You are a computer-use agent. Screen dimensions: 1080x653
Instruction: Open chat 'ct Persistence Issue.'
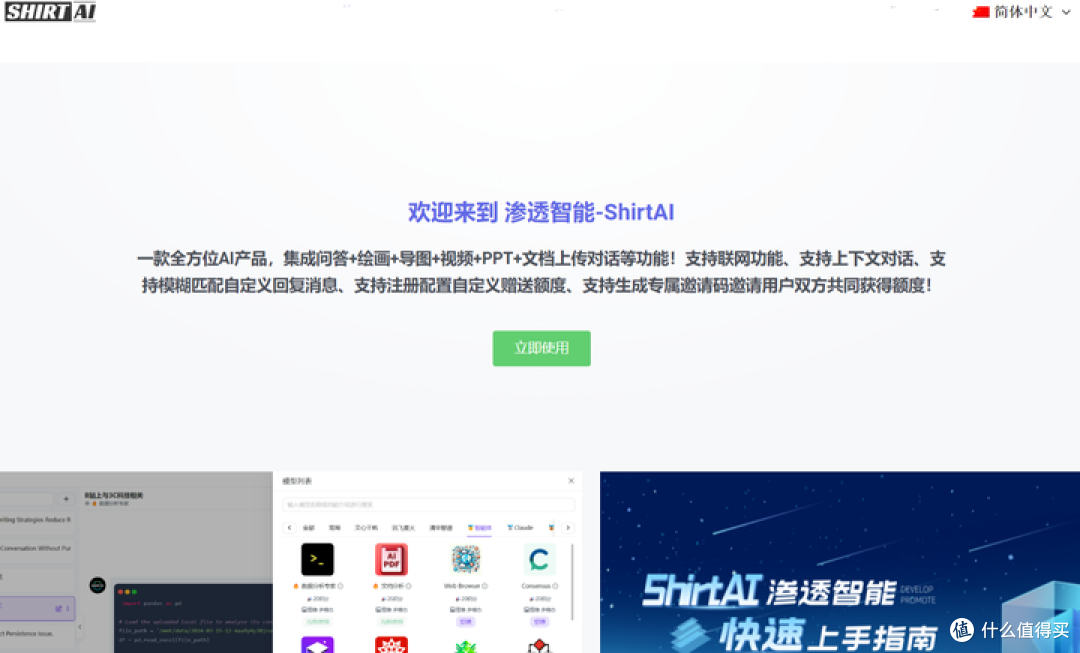[x=37, y=634]
